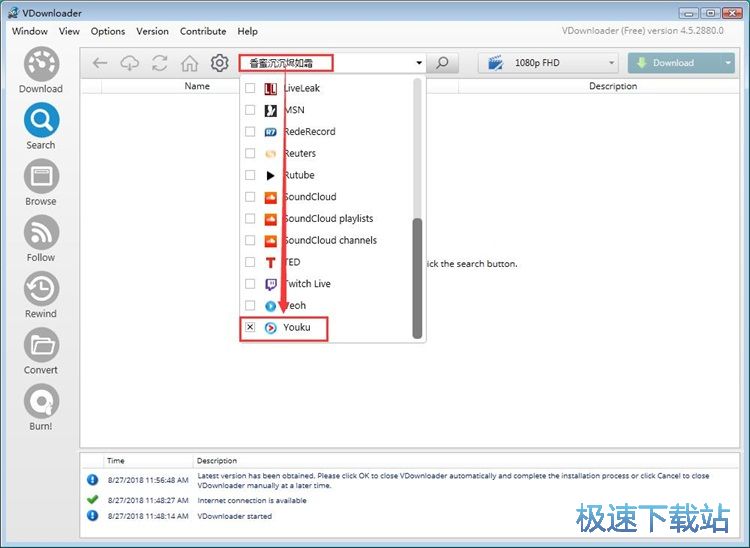
Task: Select the Search sidebar icon
Action: coord(41,126)
